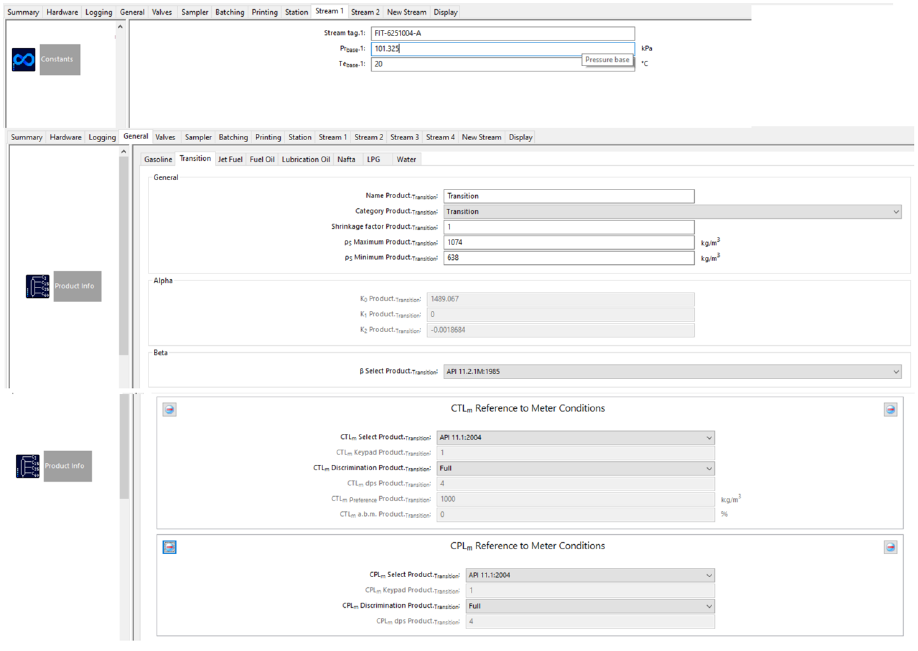
Task: Open Display tab in top window
Action: click(x=446, y=12)
